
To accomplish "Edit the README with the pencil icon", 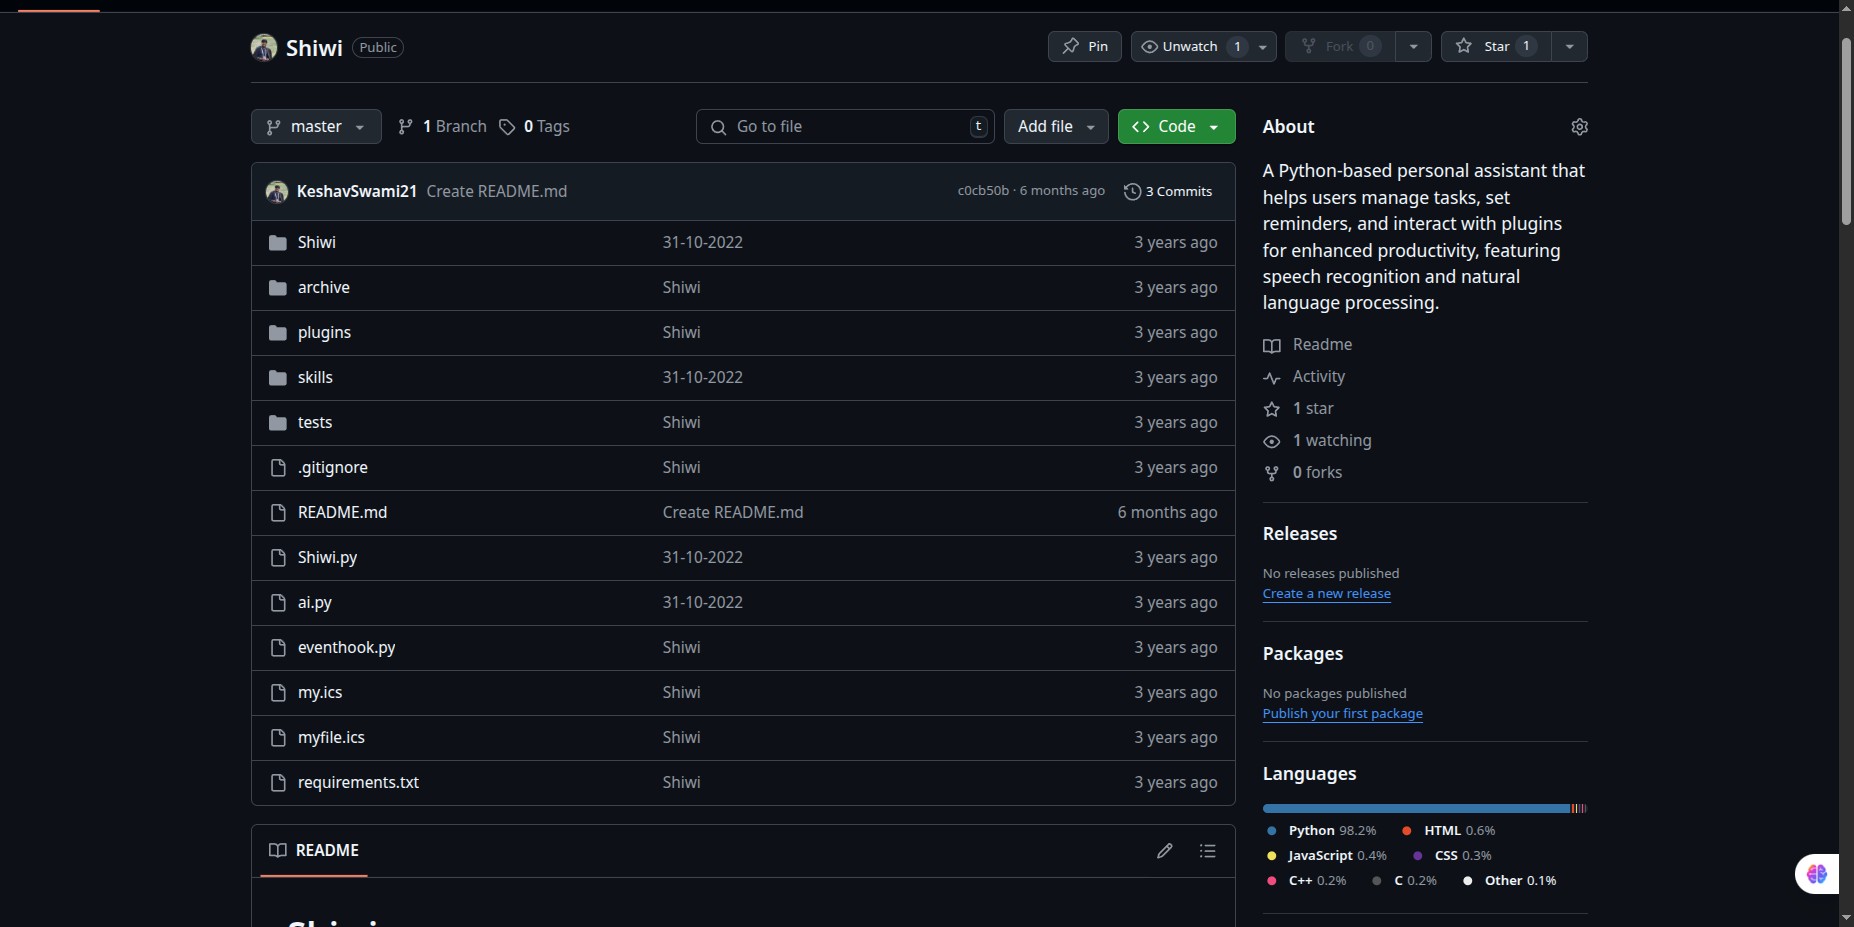I will click(x=1165, y=851).
